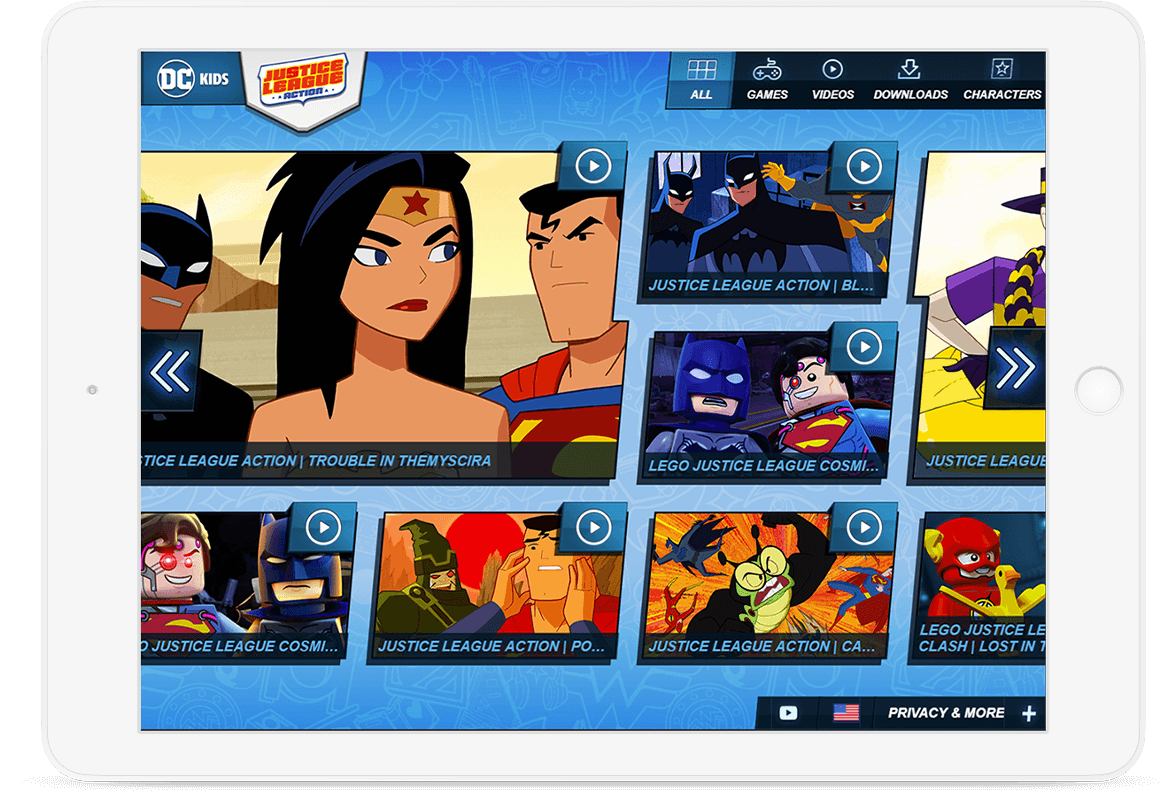Click the 'Clash | Lost in' caption text
Image resolution: width=1171 pixels, height=793 pixels.
[981, 647]
